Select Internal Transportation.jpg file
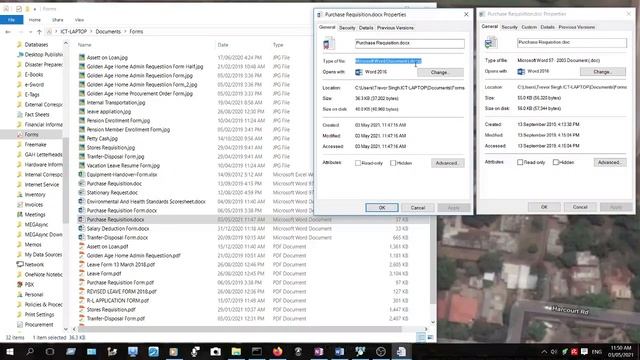Screen dimensions: 640x360 coord(116,102)
